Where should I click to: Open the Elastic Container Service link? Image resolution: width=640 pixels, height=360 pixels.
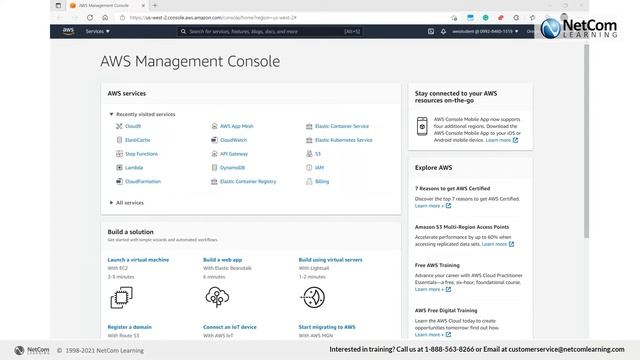pyautogui.click(x=342, y=126)
